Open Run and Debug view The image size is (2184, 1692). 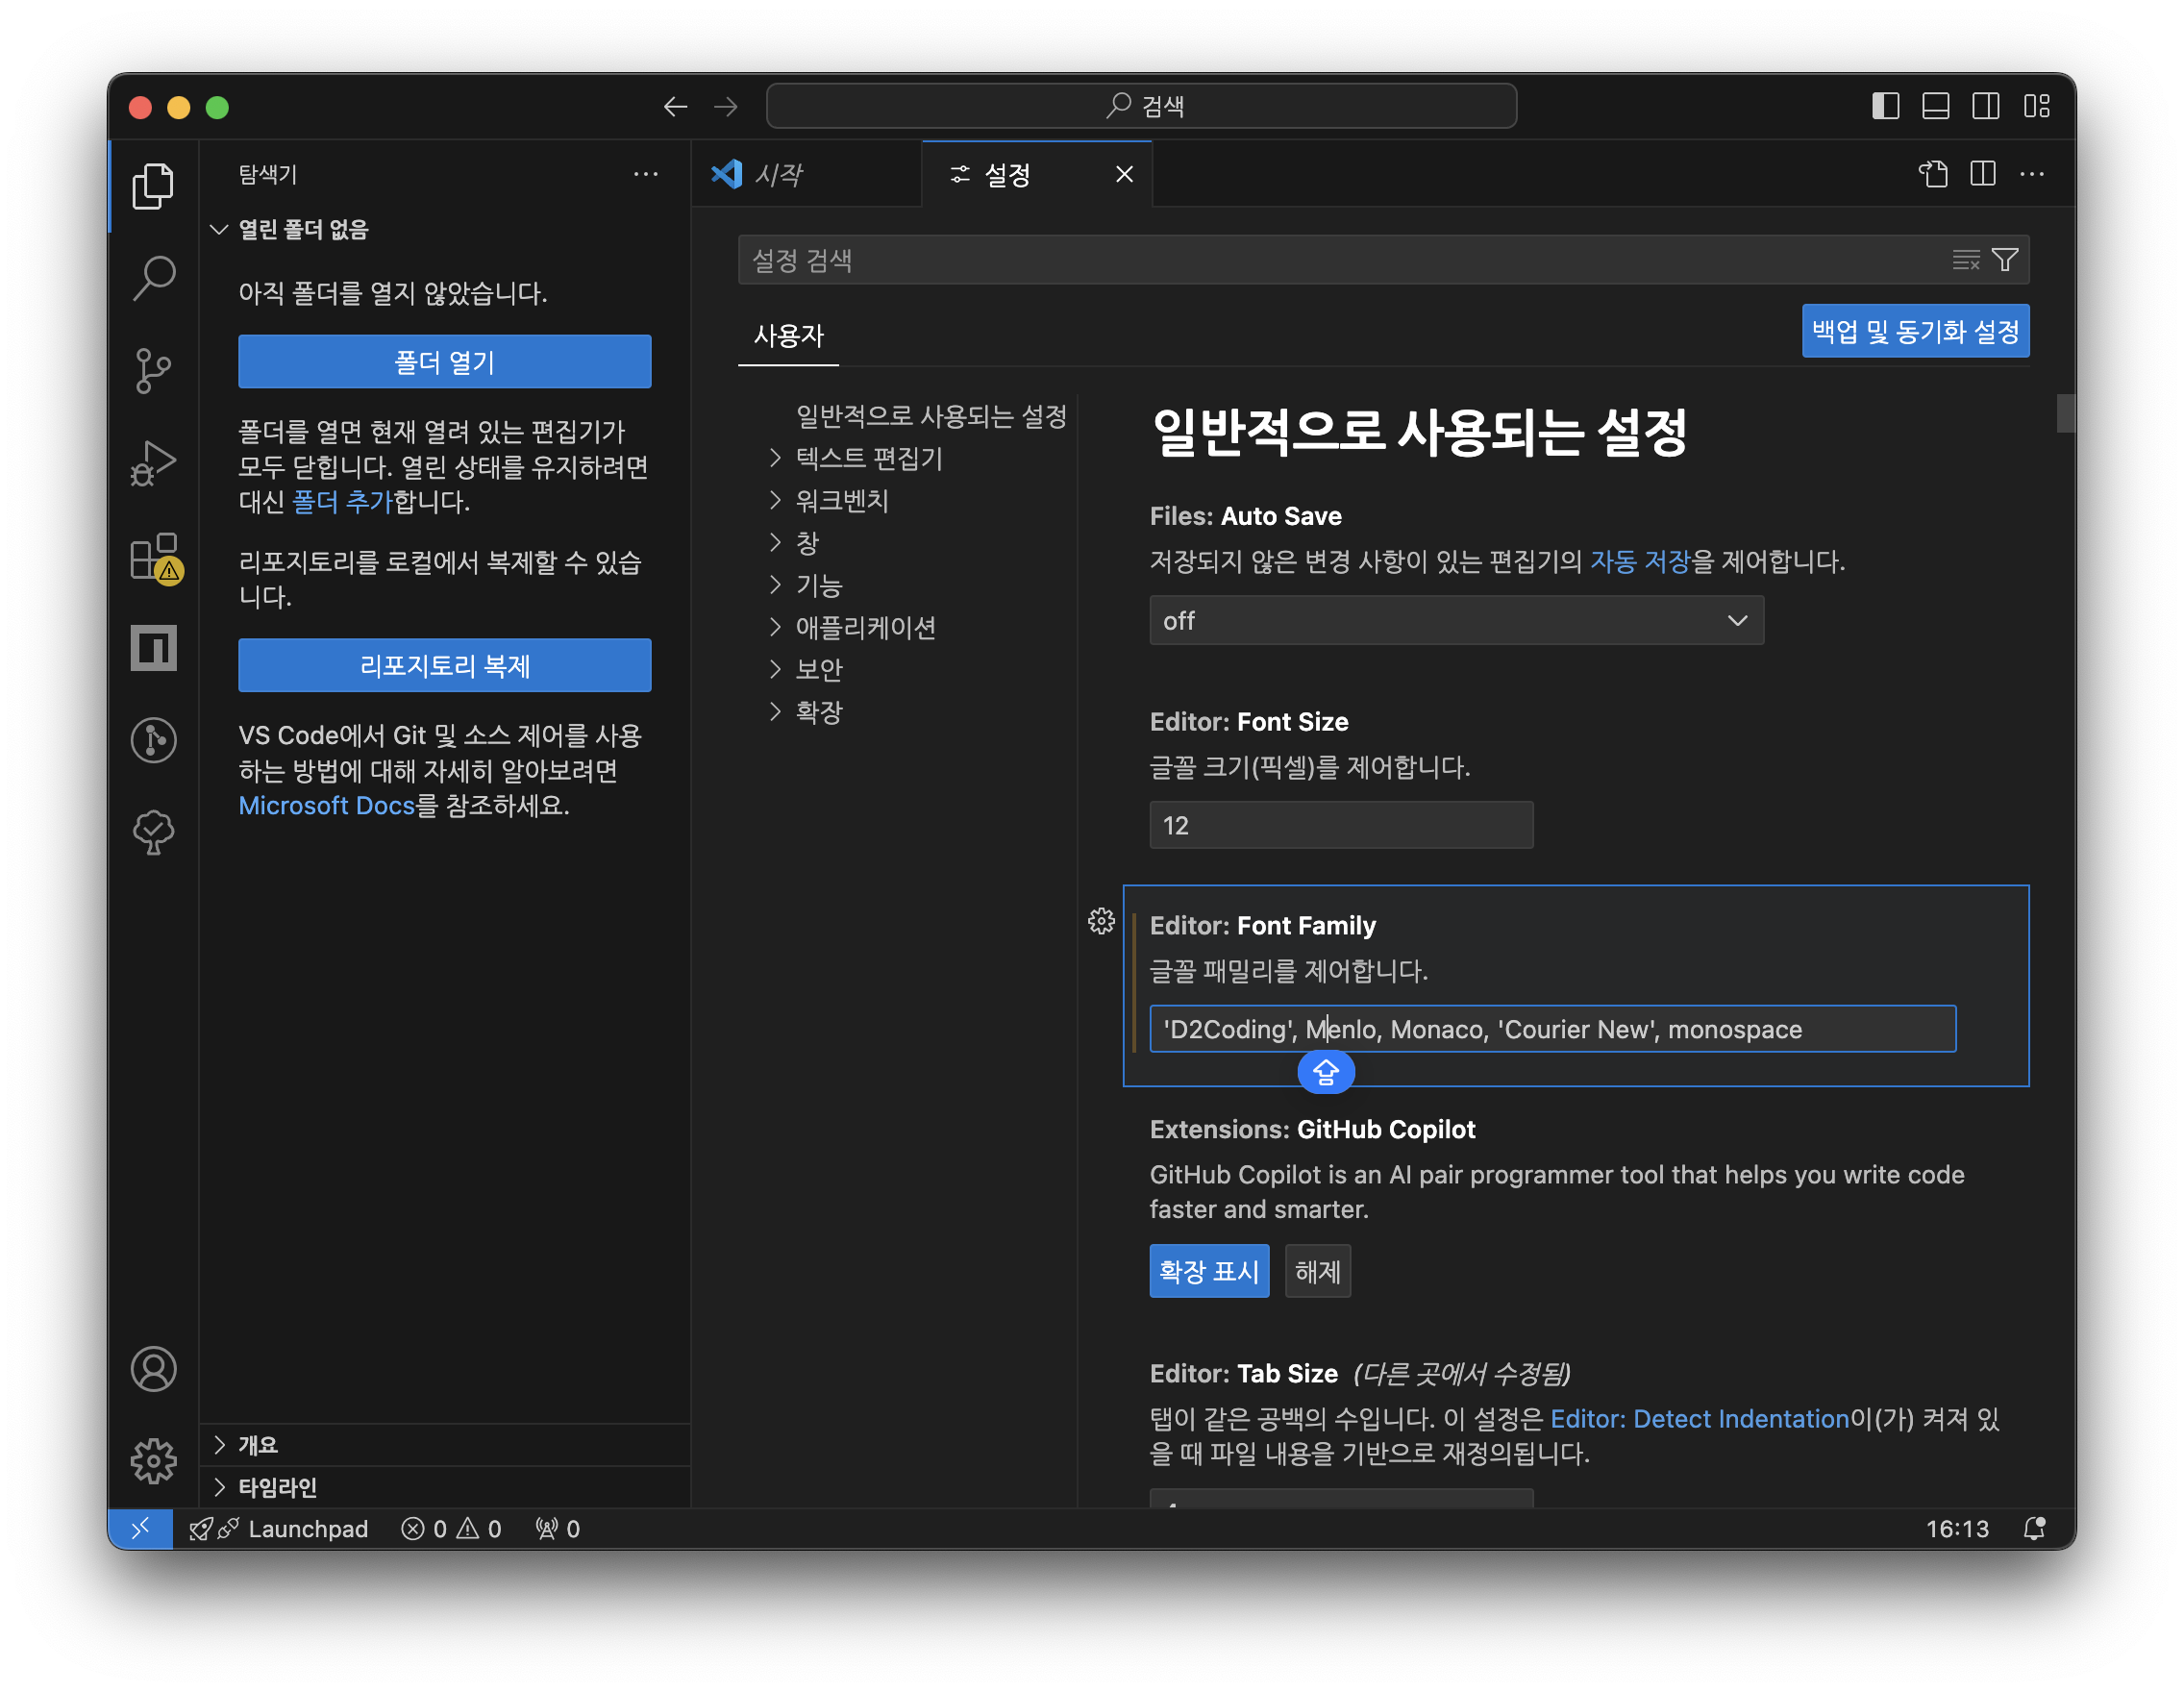point(153,463)
